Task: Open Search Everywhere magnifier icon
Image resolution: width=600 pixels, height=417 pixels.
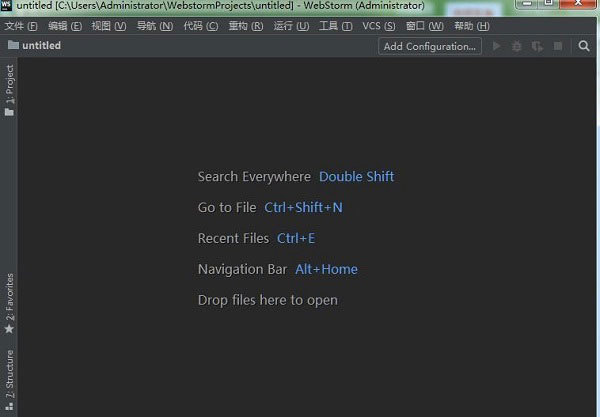Action: pos(584,46)
